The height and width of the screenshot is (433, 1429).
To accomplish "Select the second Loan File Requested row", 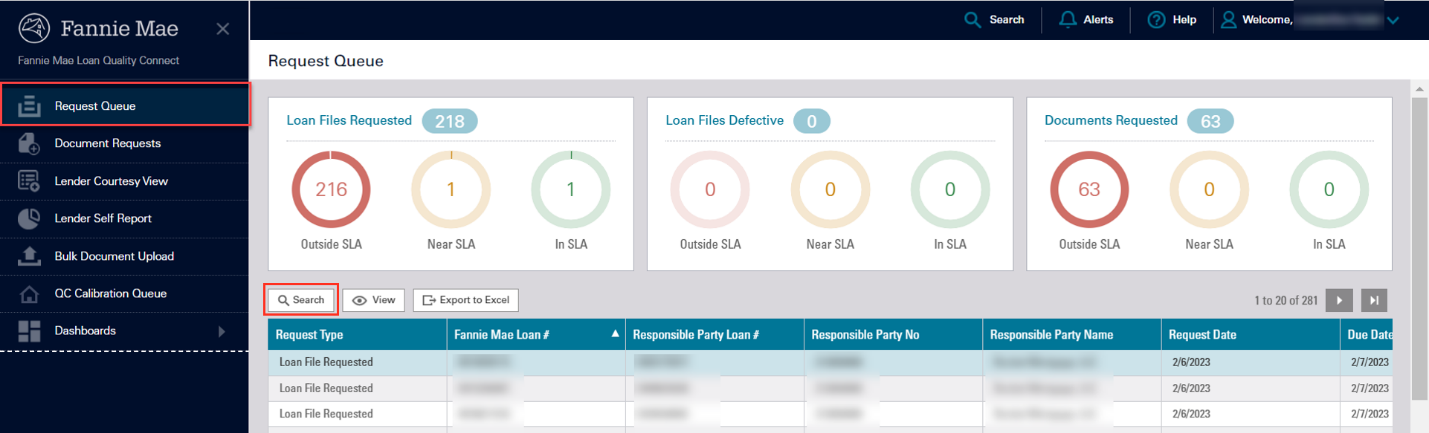I will tap(830, 388).
